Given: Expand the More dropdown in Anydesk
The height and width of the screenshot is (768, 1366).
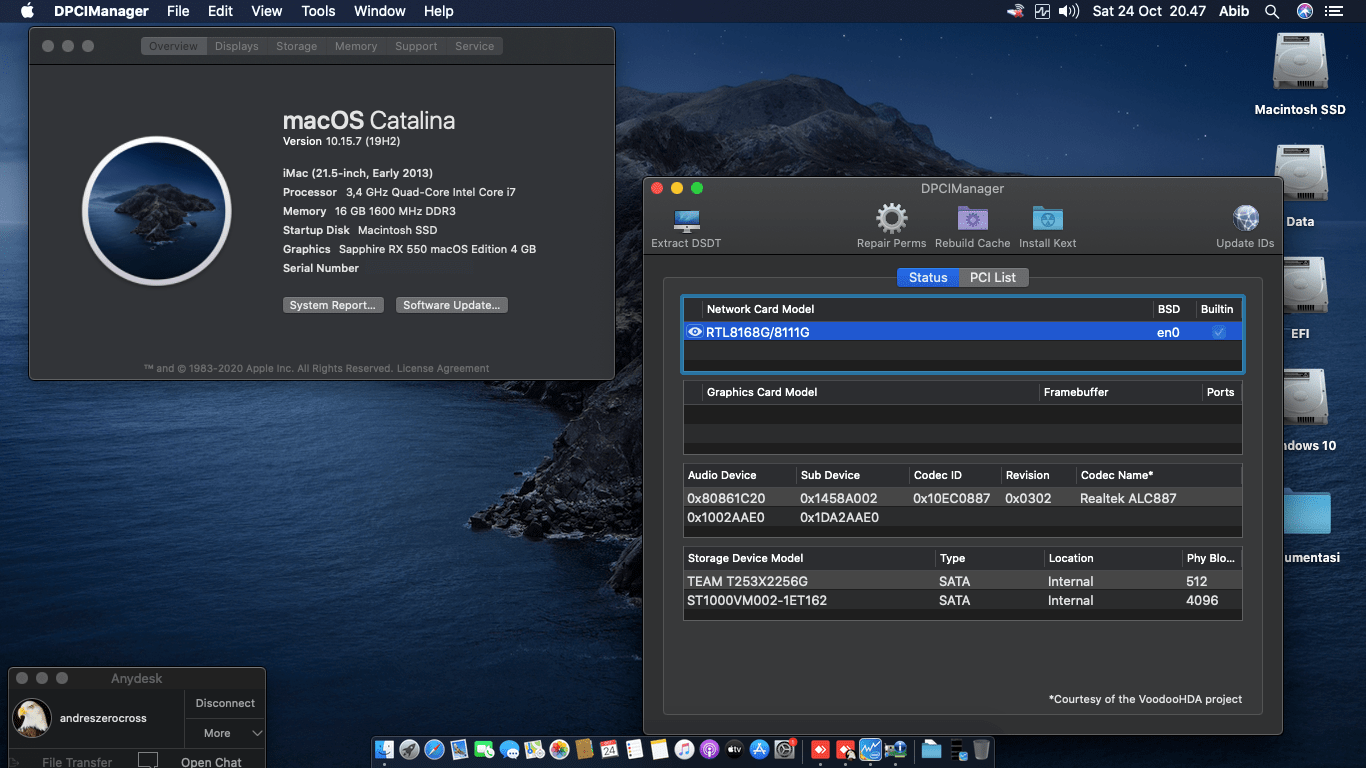Looking at the screenshot, I should 224,733.
